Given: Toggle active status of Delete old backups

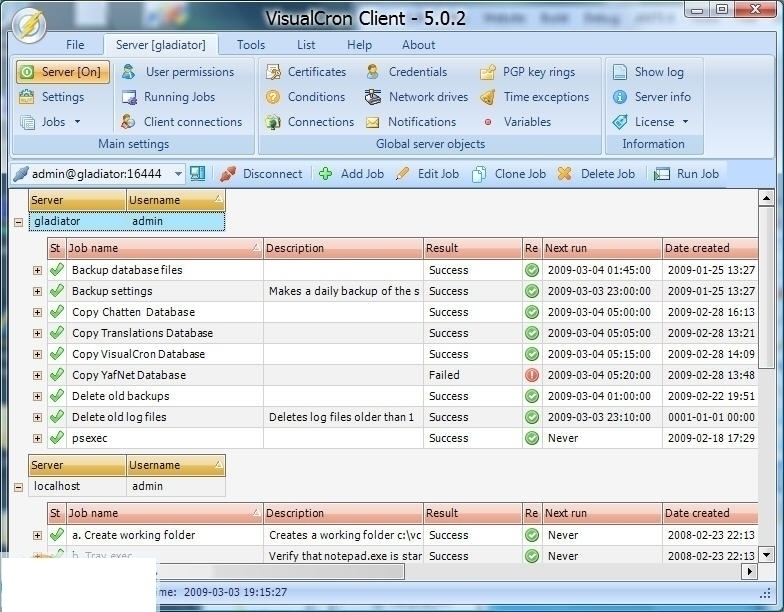Looking at the screenshot, I should point(57,396).
